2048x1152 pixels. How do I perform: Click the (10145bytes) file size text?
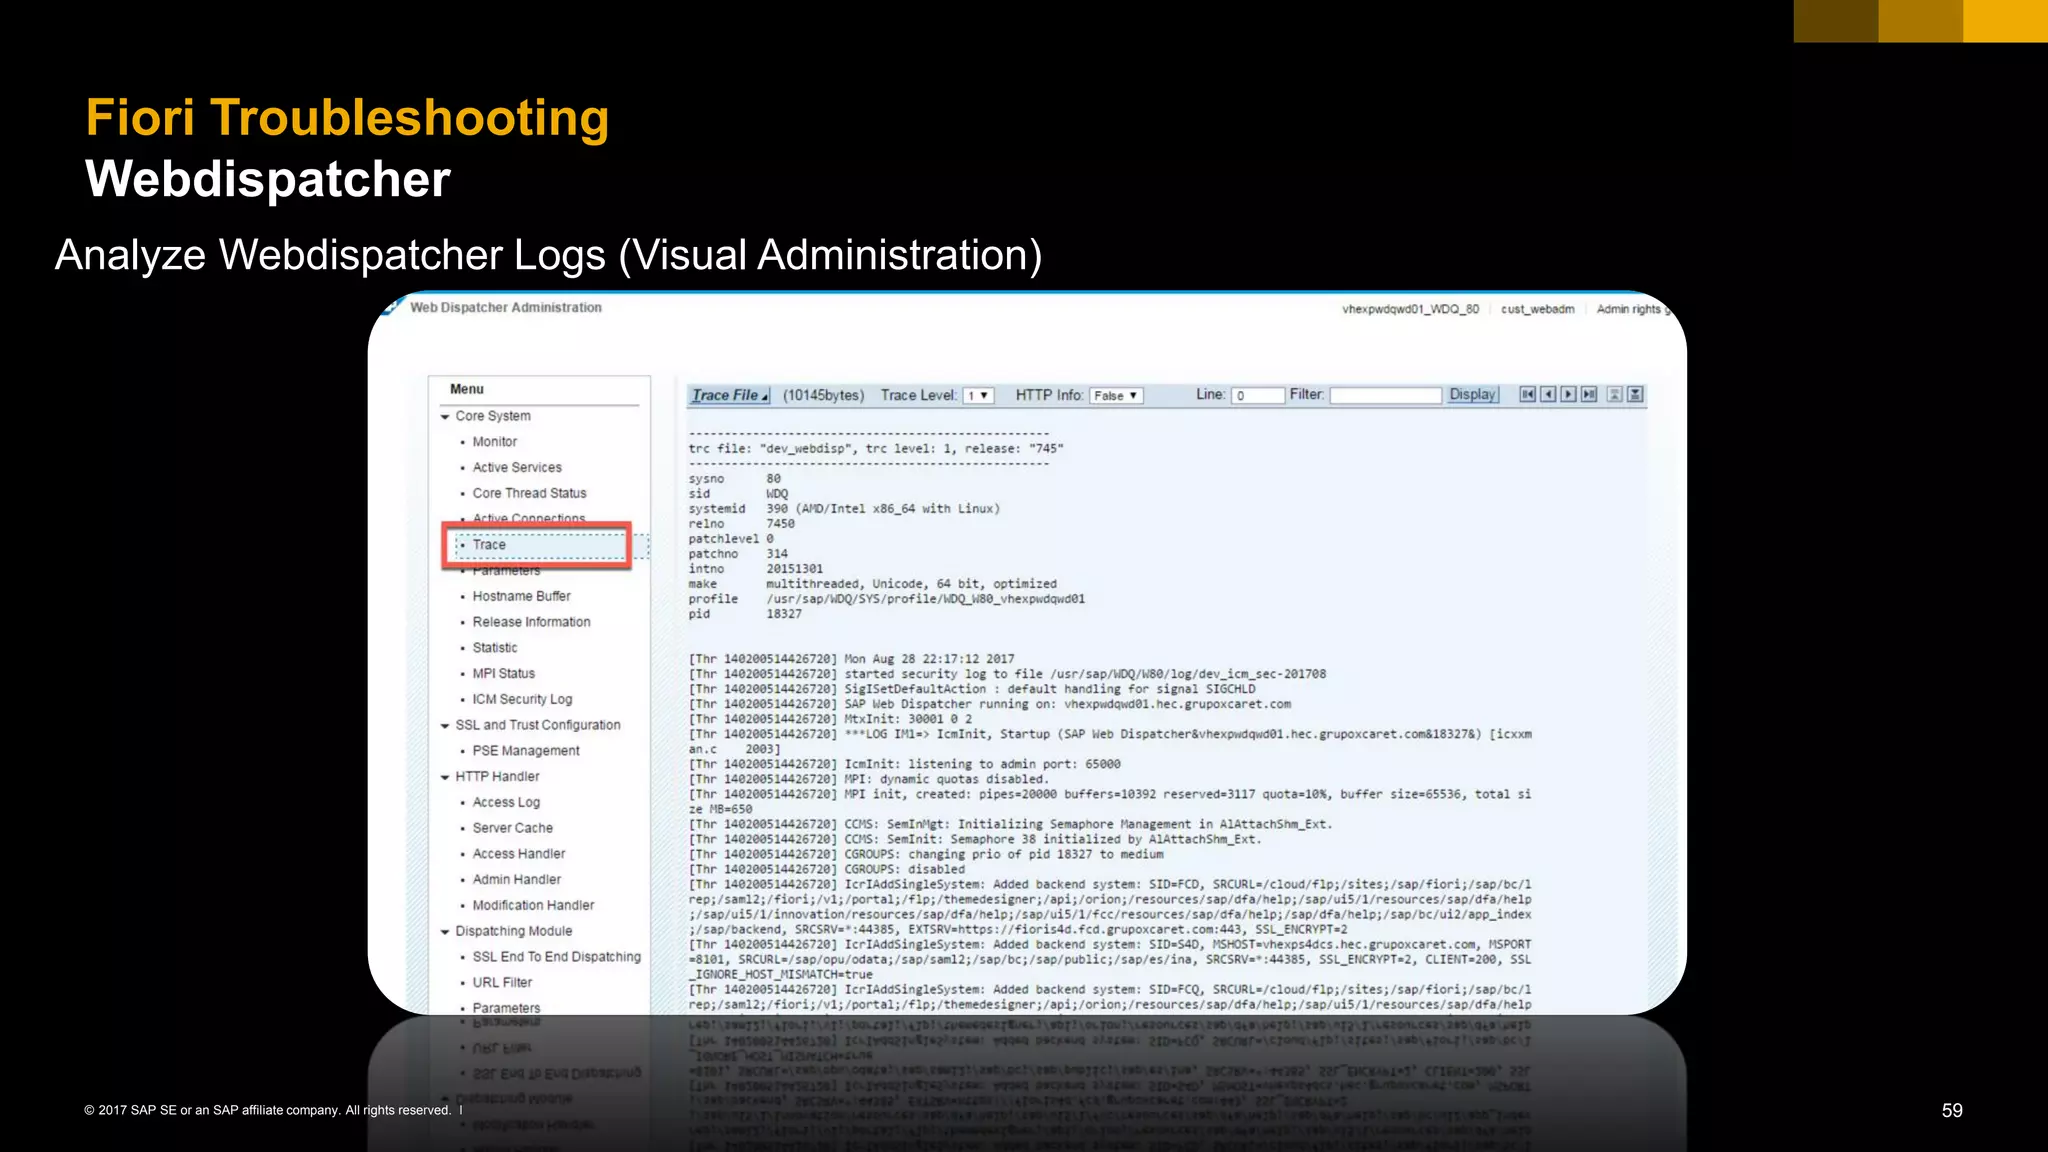[x=823, y=396]
